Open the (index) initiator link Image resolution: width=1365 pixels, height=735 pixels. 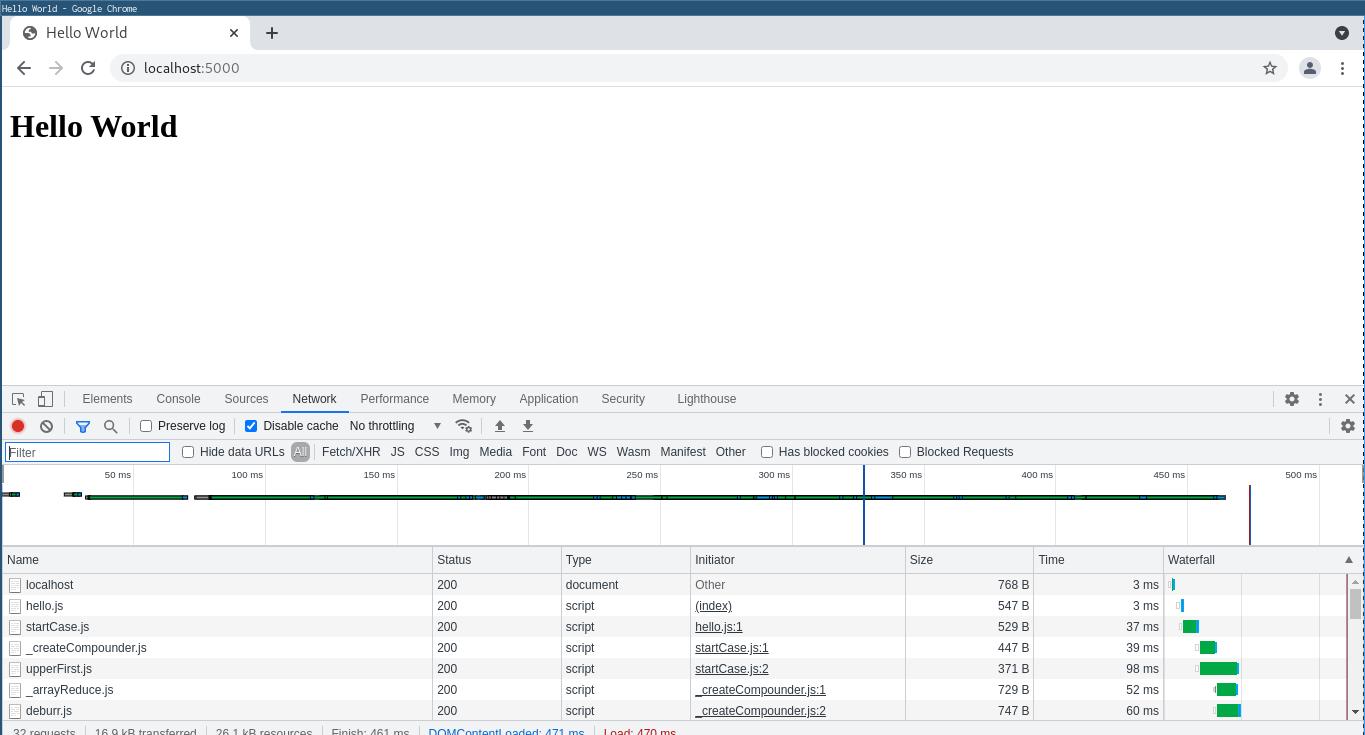point(713,606)
